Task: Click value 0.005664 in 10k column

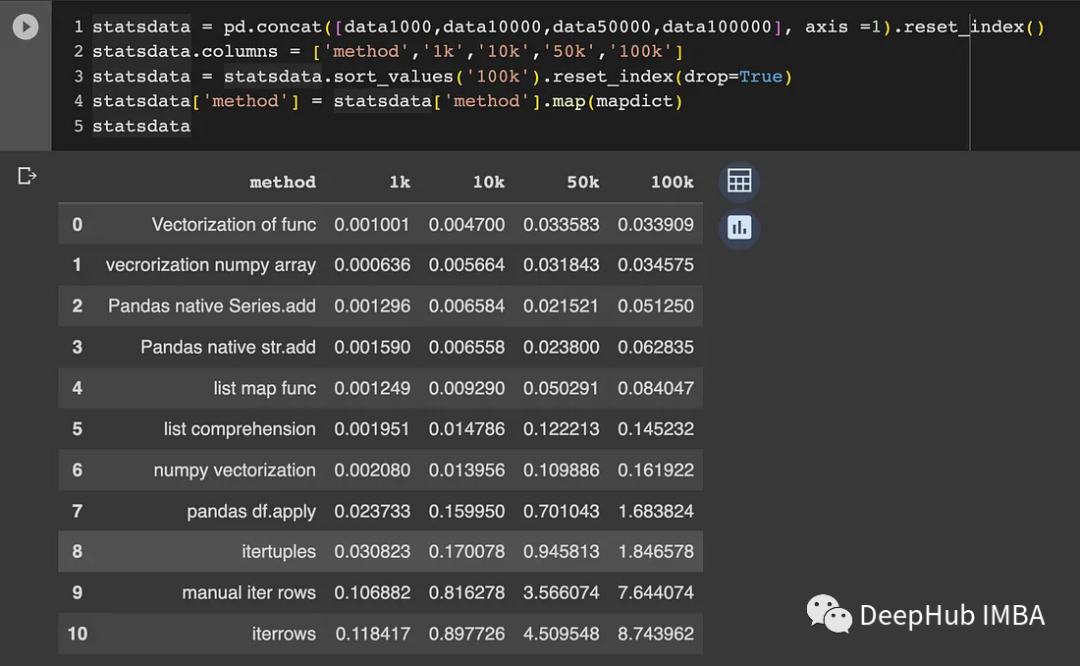Action: (x=466, y=265)
